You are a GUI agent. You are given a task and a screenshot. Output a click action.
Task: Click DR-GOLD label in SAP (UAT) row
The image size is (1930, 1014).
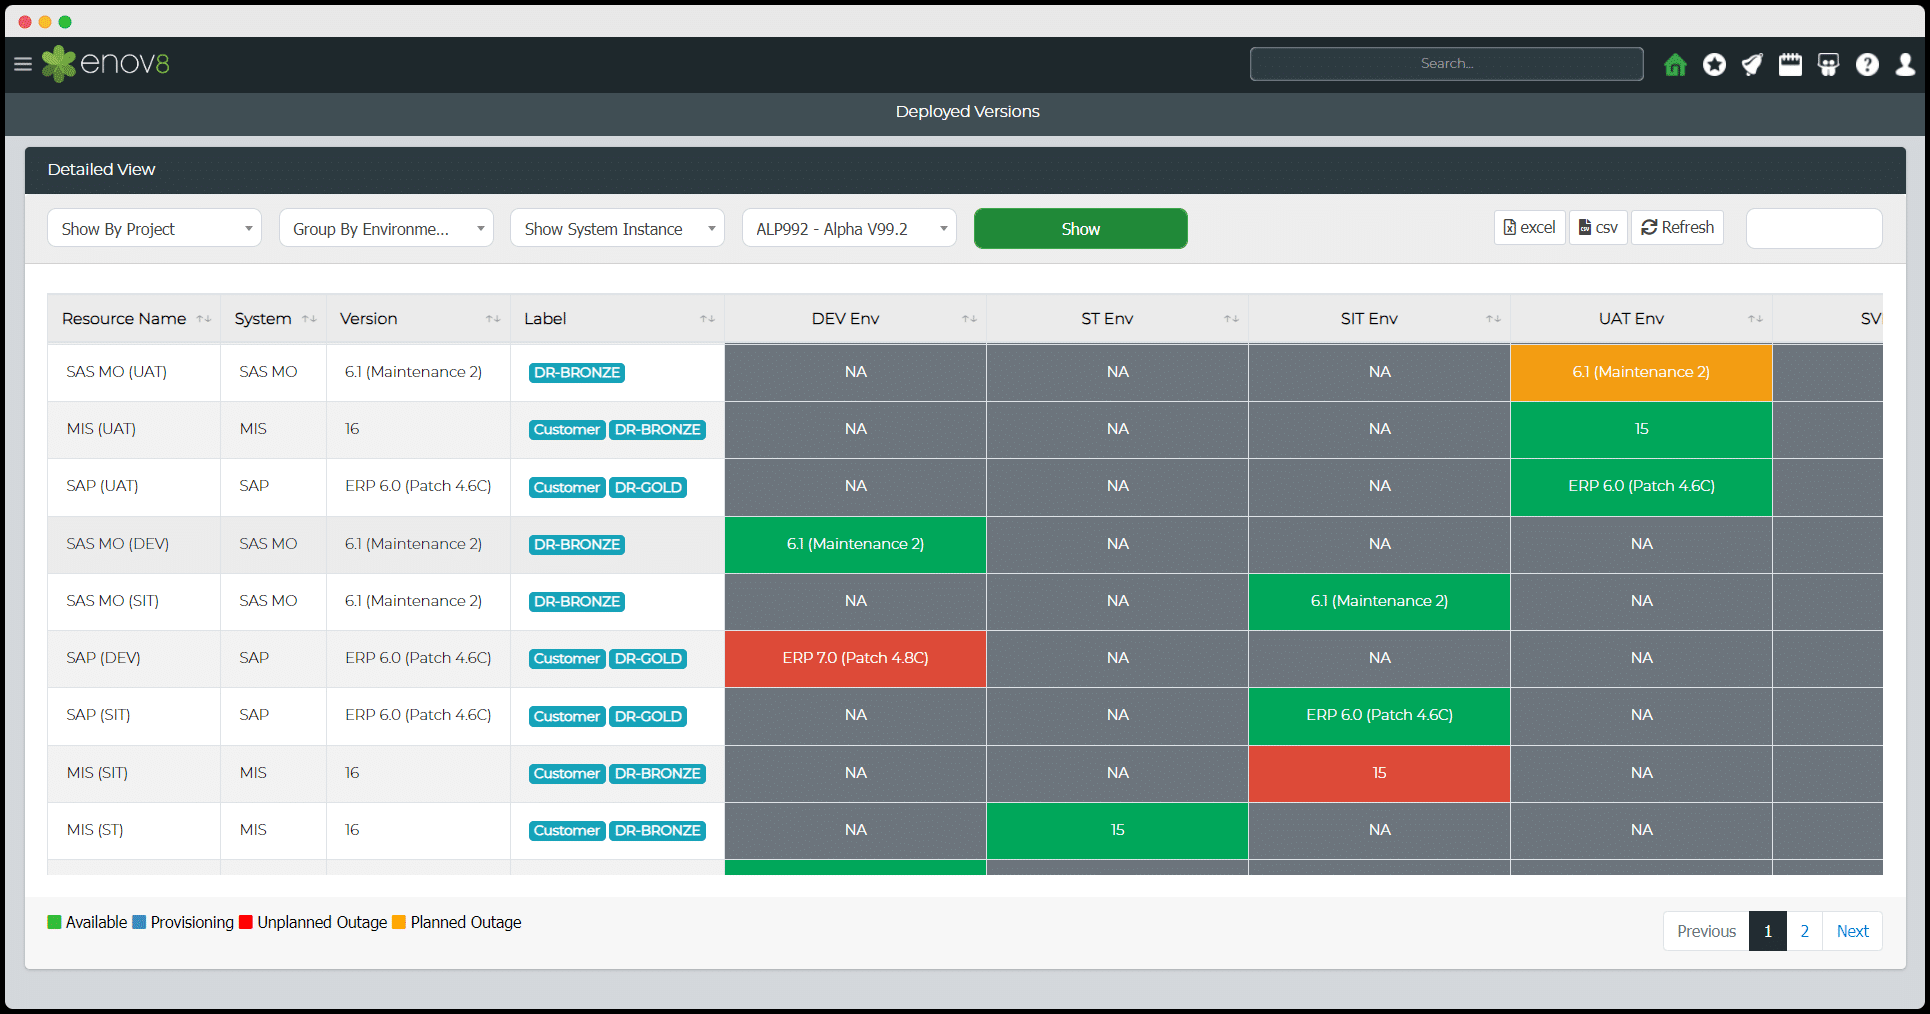click(x=648, y=488)
